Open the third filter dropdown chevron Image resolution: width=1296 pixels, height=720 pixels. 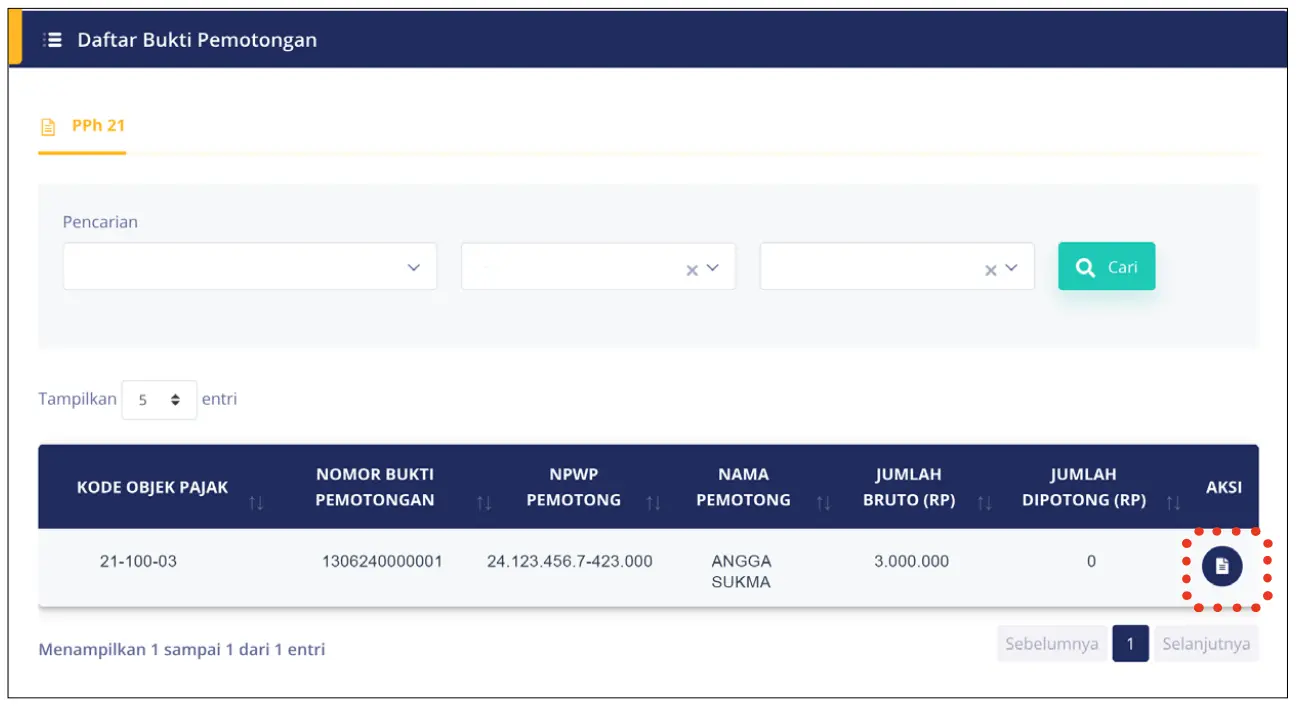pos(1009,266)
